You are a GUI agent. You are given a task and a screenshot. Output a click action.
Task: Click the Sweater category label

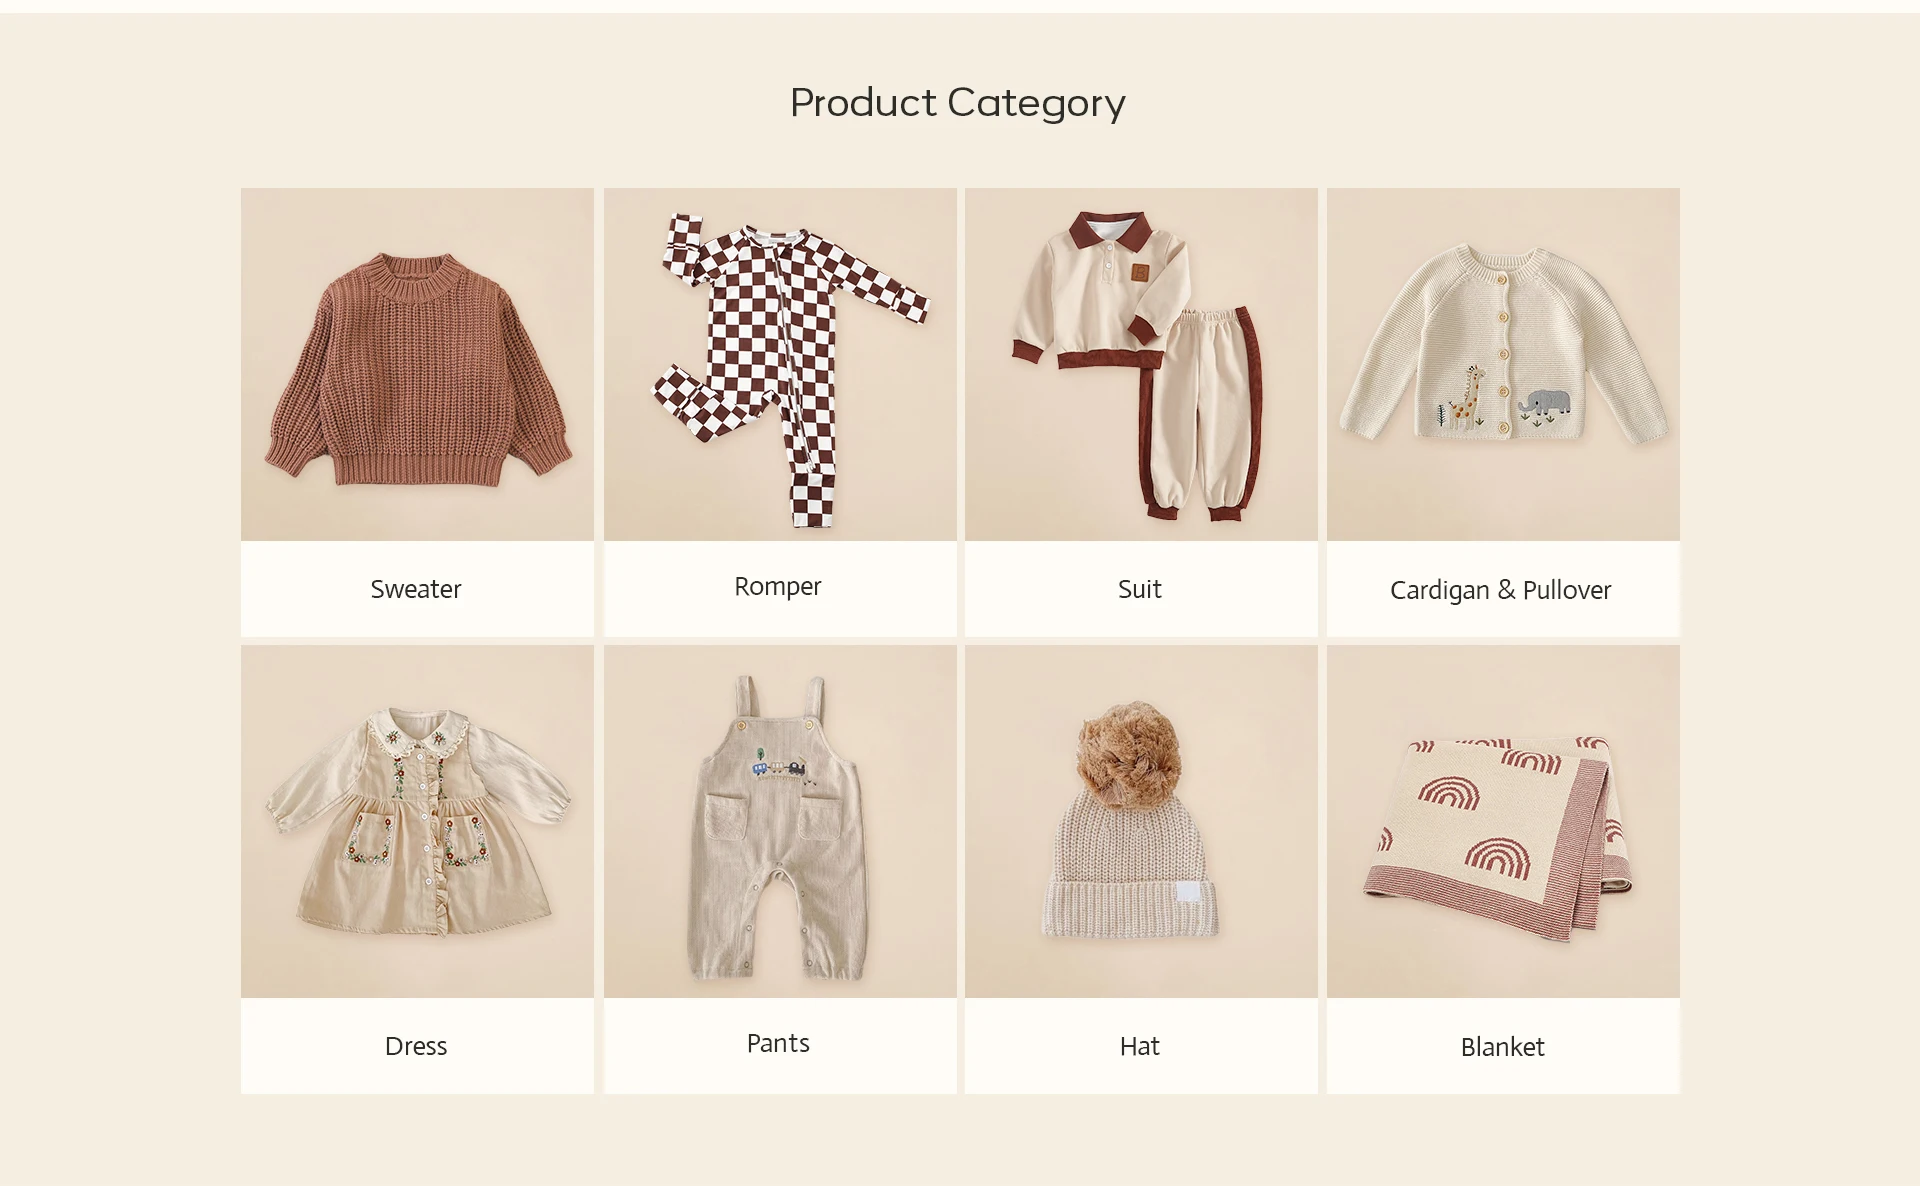click(x=416, y=589)
